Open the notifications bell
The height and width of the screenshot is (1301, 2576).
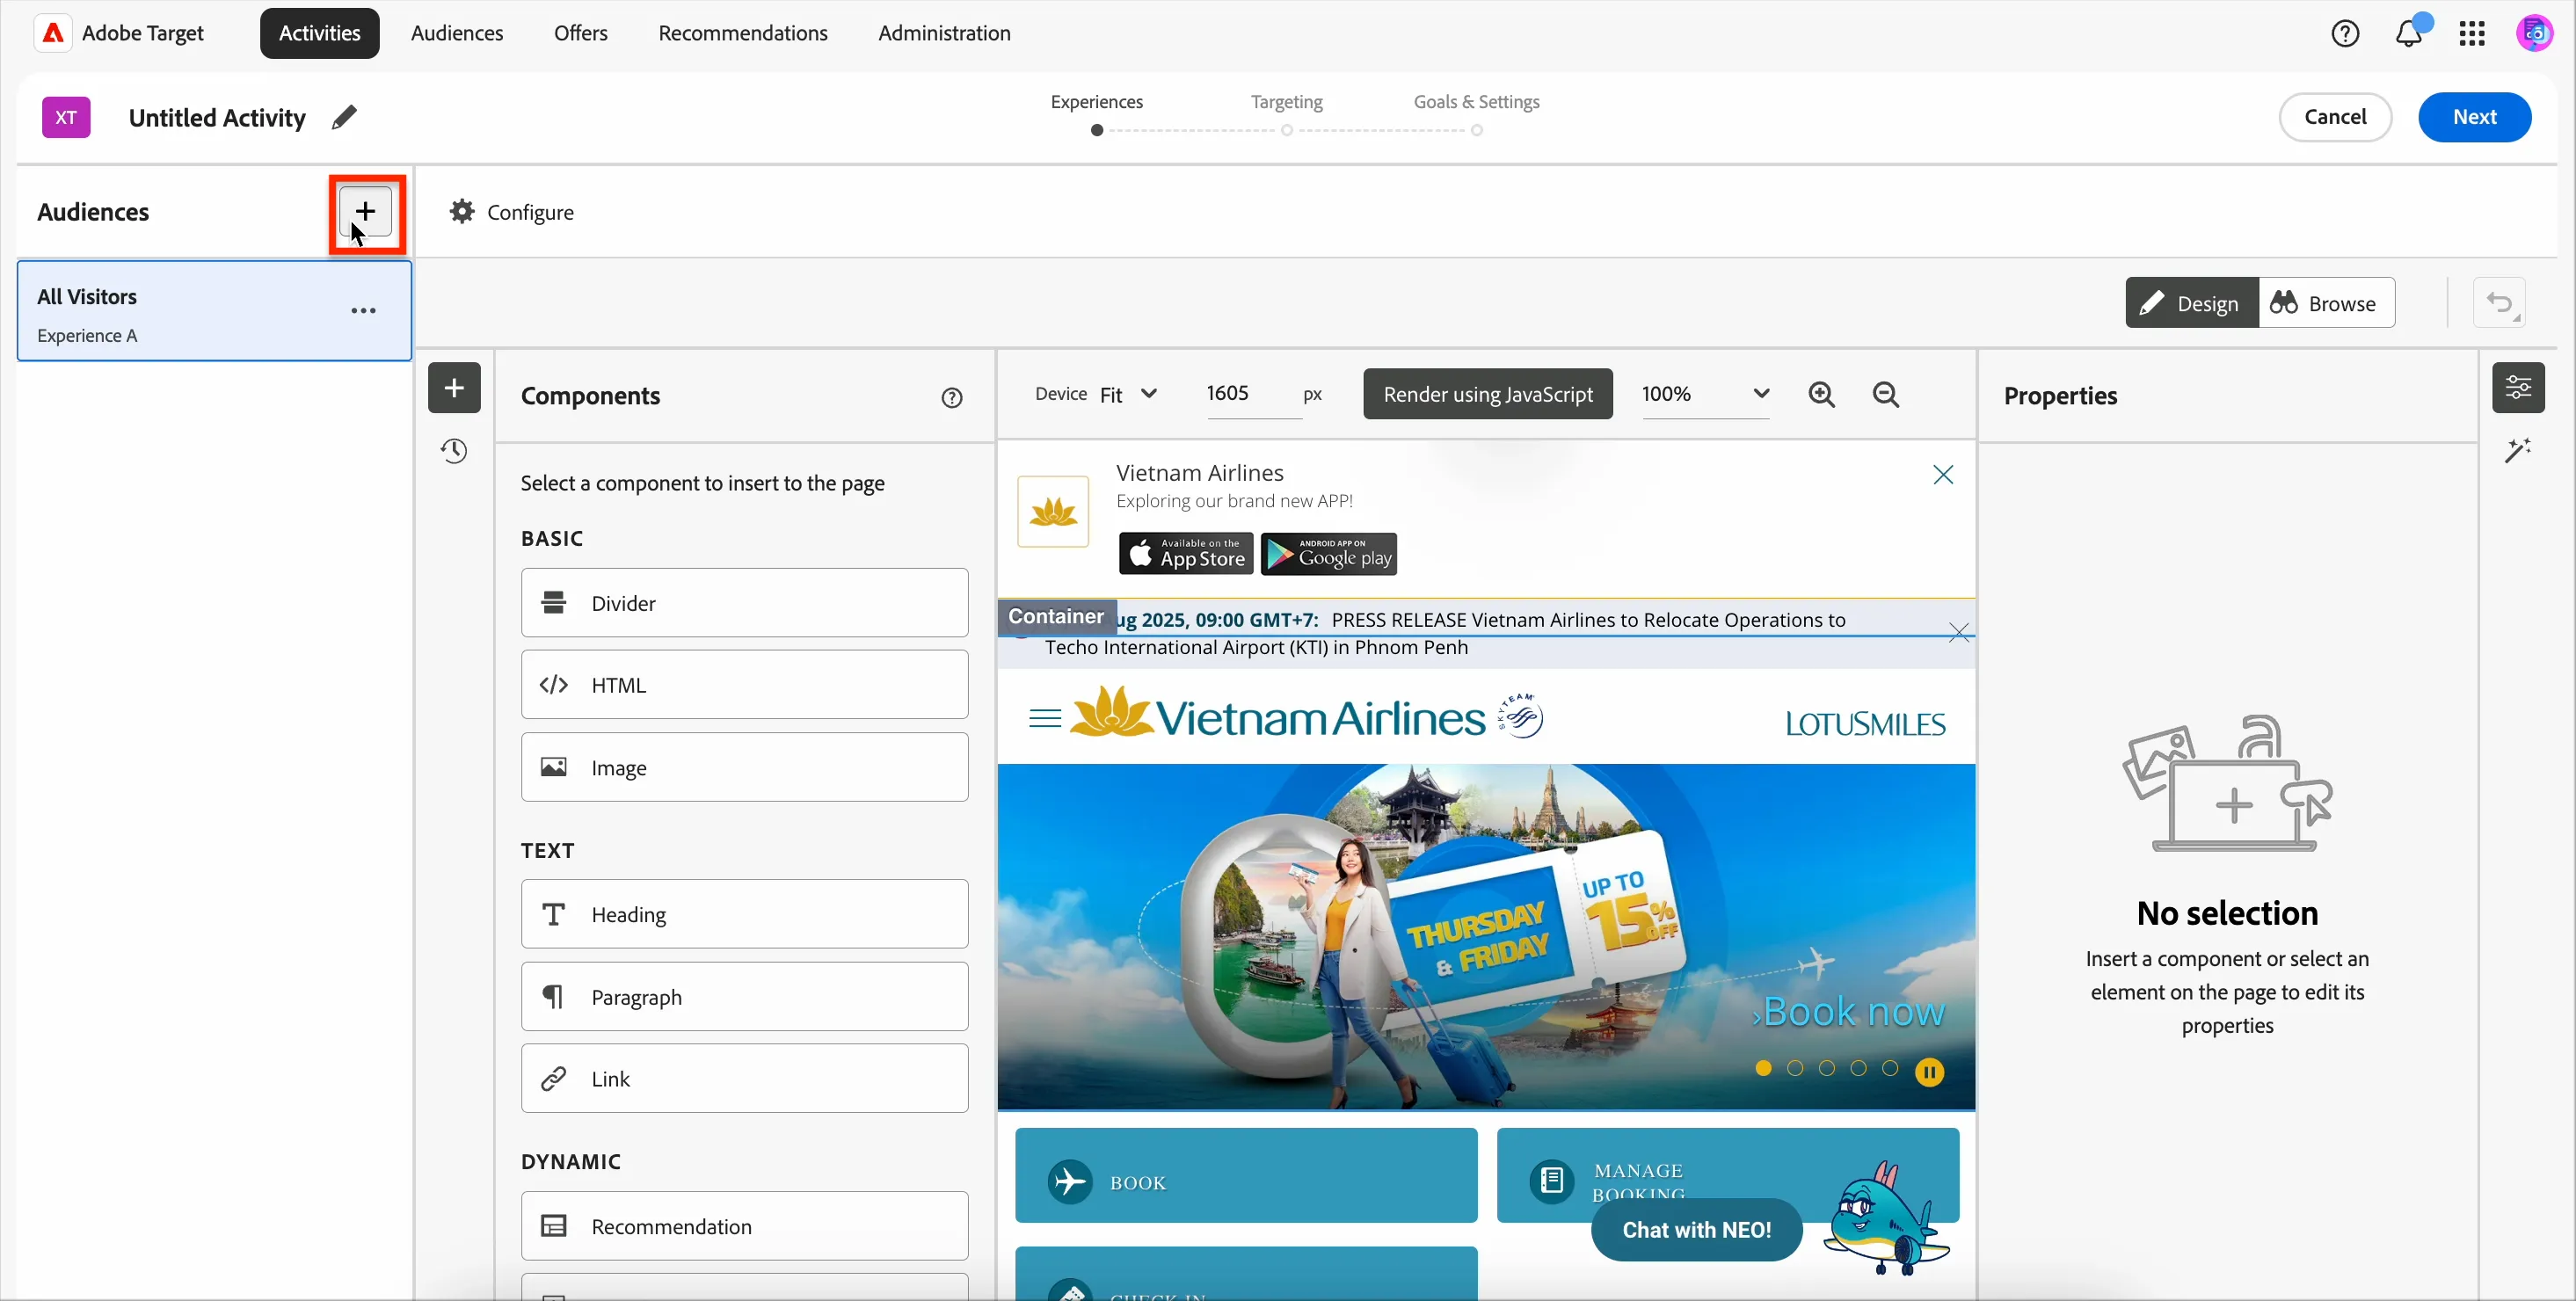point(2409,34)
